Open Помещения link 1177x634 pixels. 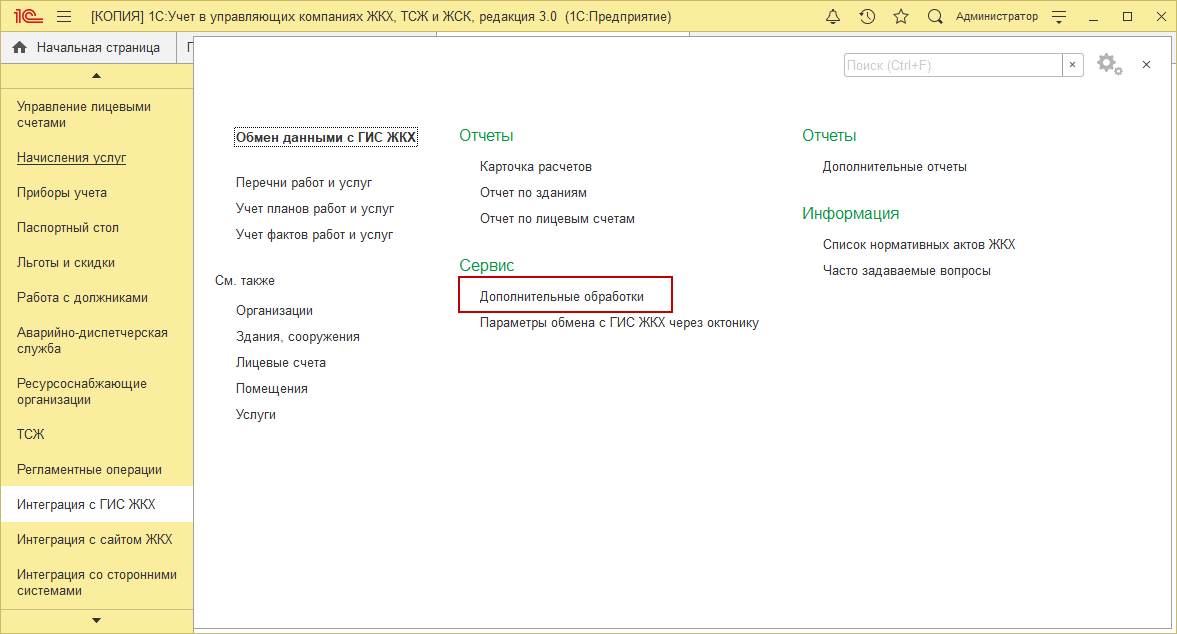click(x=272, y=389)
